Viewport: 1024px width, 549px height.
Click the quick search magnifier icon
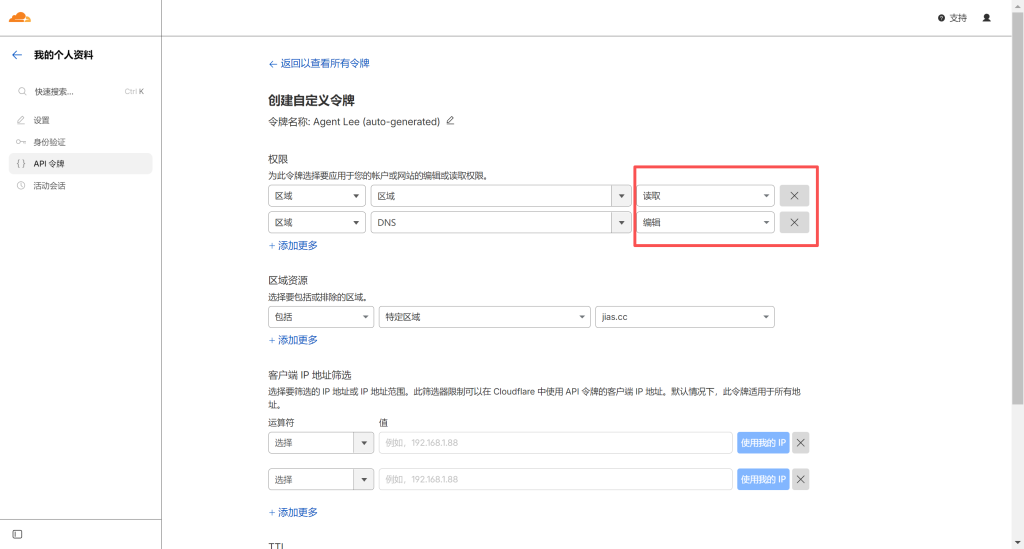(x=22, y=91)
